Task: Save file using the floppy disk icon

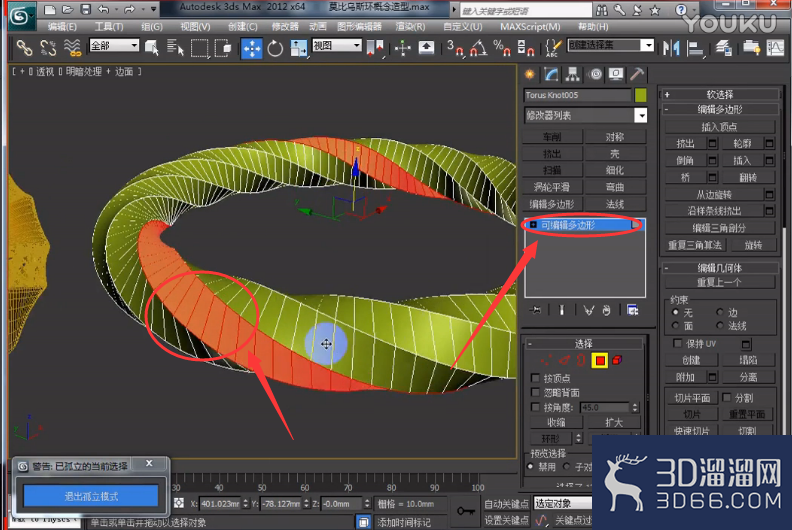Action: [86, 9]
